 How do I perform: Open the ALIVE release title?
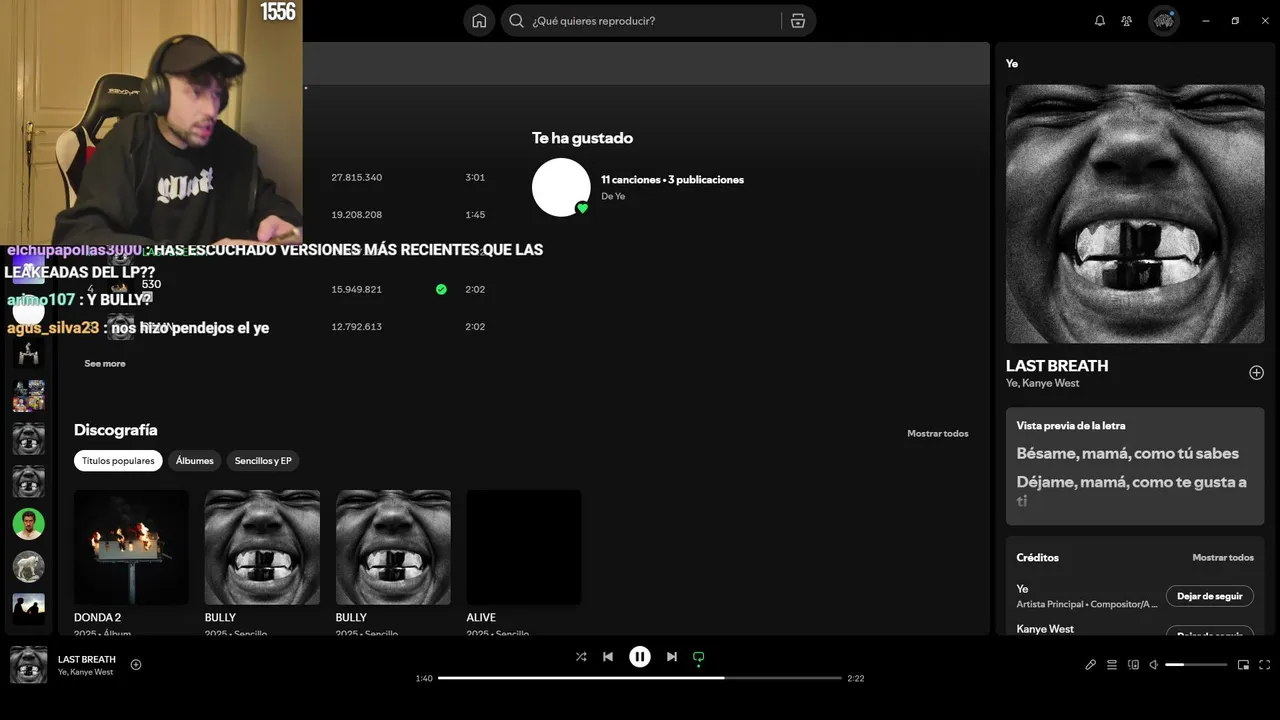[481, 618]
